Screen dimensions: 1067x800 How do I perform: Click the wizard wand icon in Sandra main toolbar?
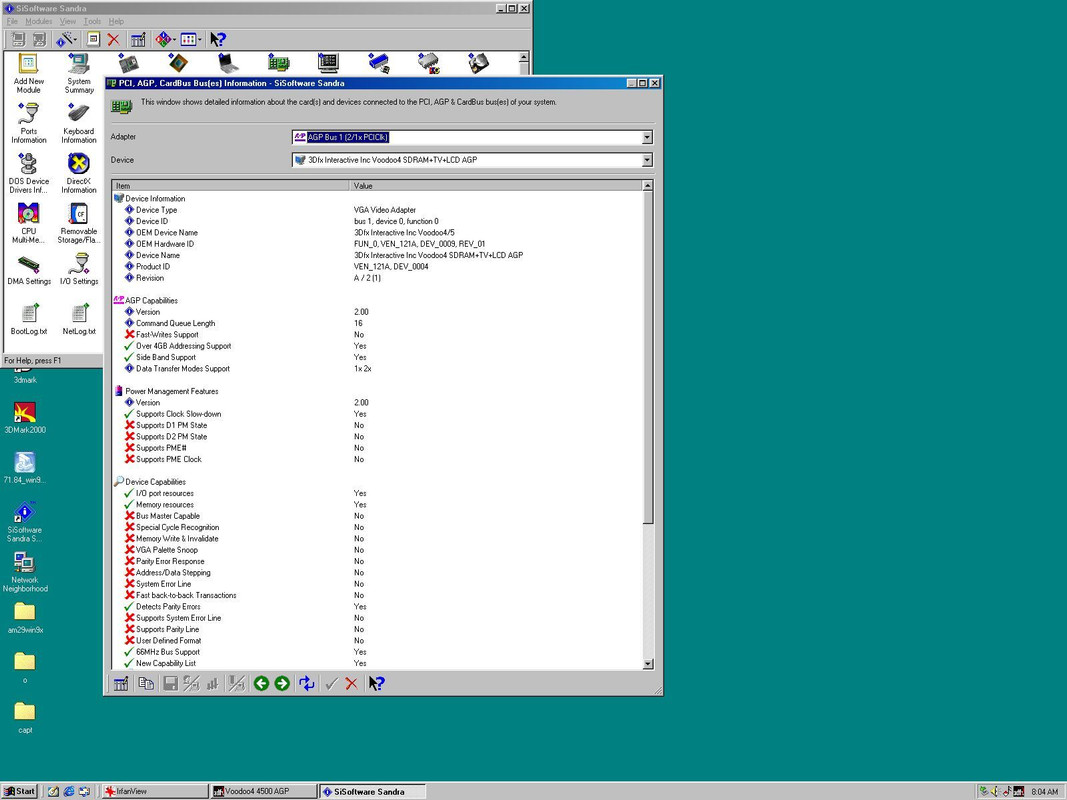pos(65,39)
